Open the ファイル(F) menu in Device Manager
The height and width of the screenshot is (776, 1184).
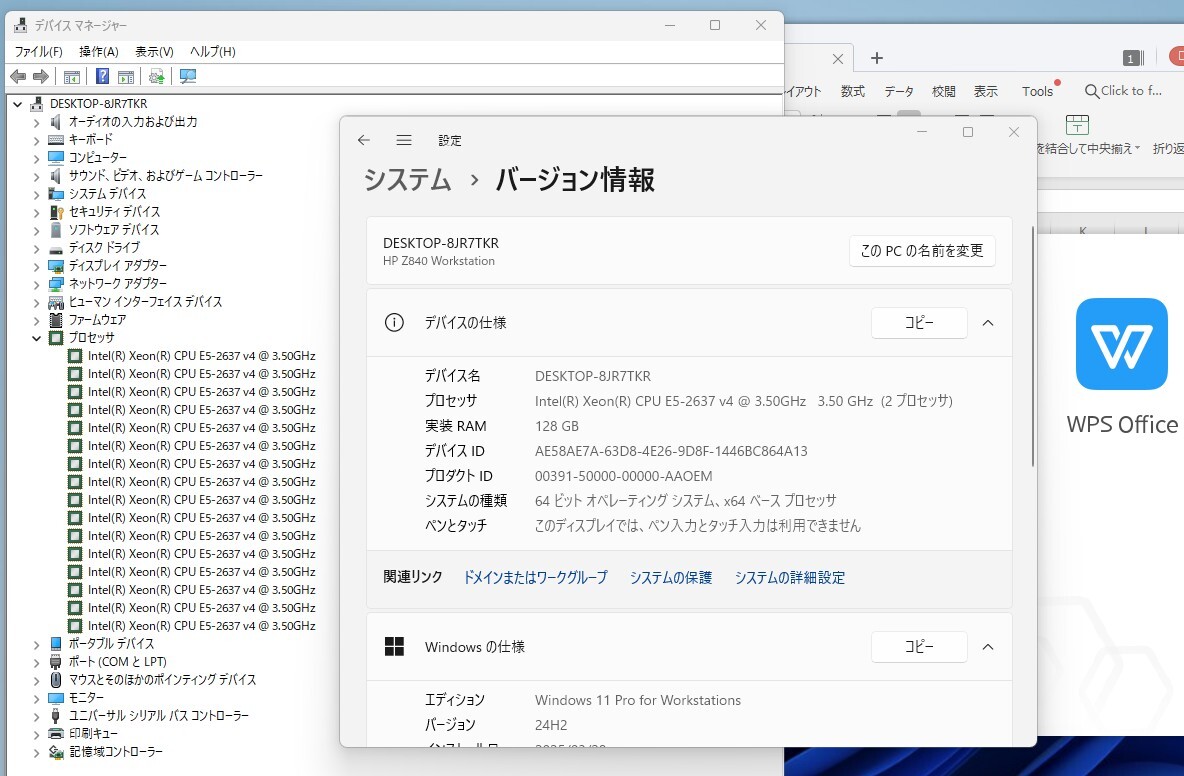[39, 51]
